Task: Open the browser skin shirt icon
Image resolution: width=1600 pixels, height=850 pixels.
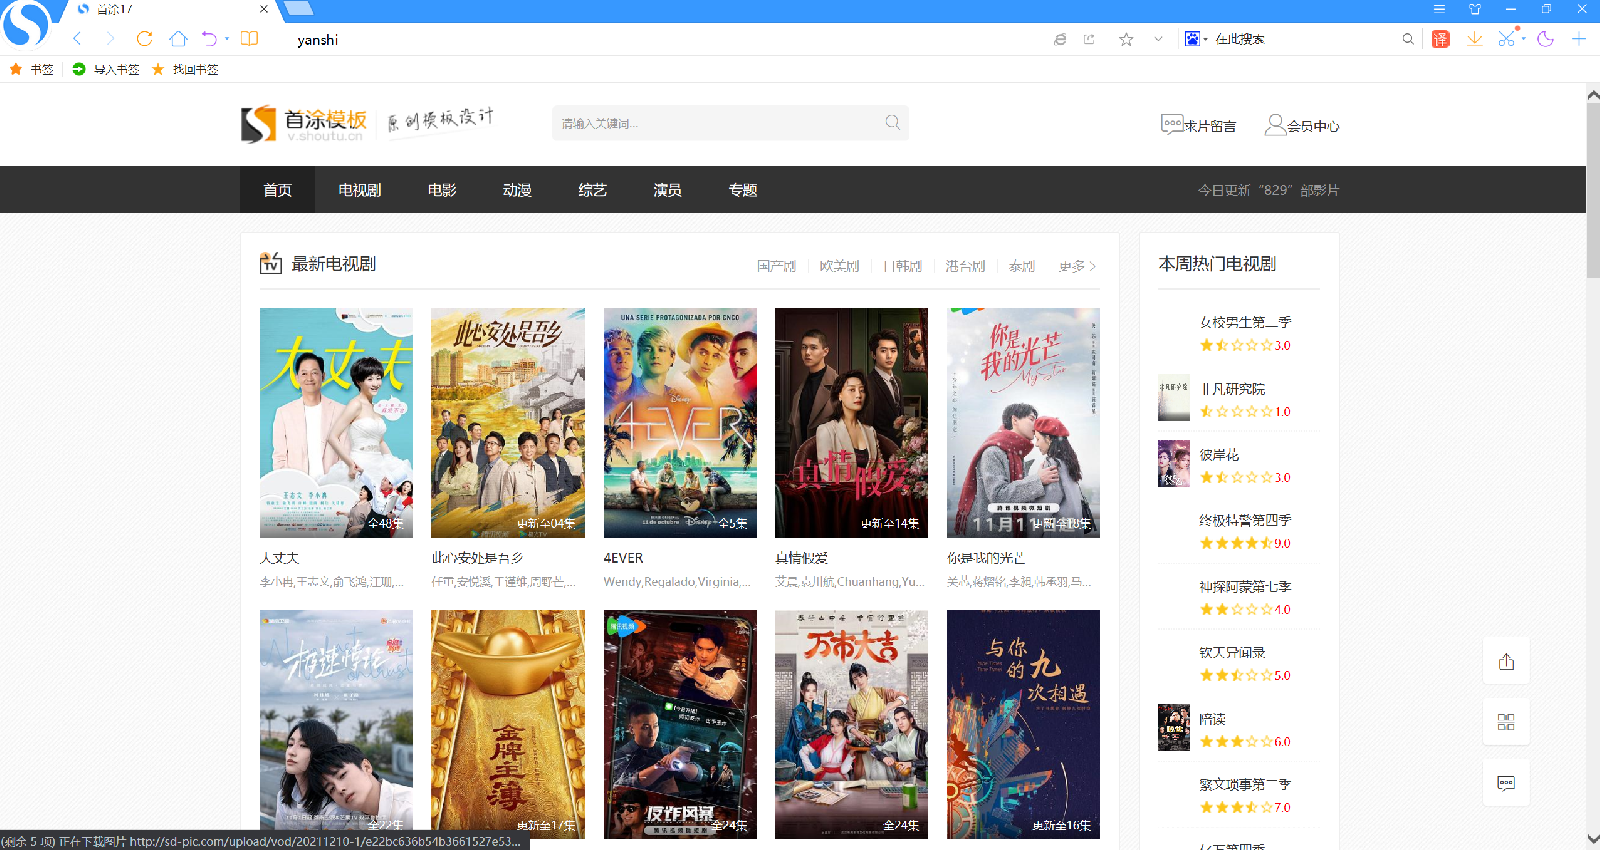Action: [1474, 9]
